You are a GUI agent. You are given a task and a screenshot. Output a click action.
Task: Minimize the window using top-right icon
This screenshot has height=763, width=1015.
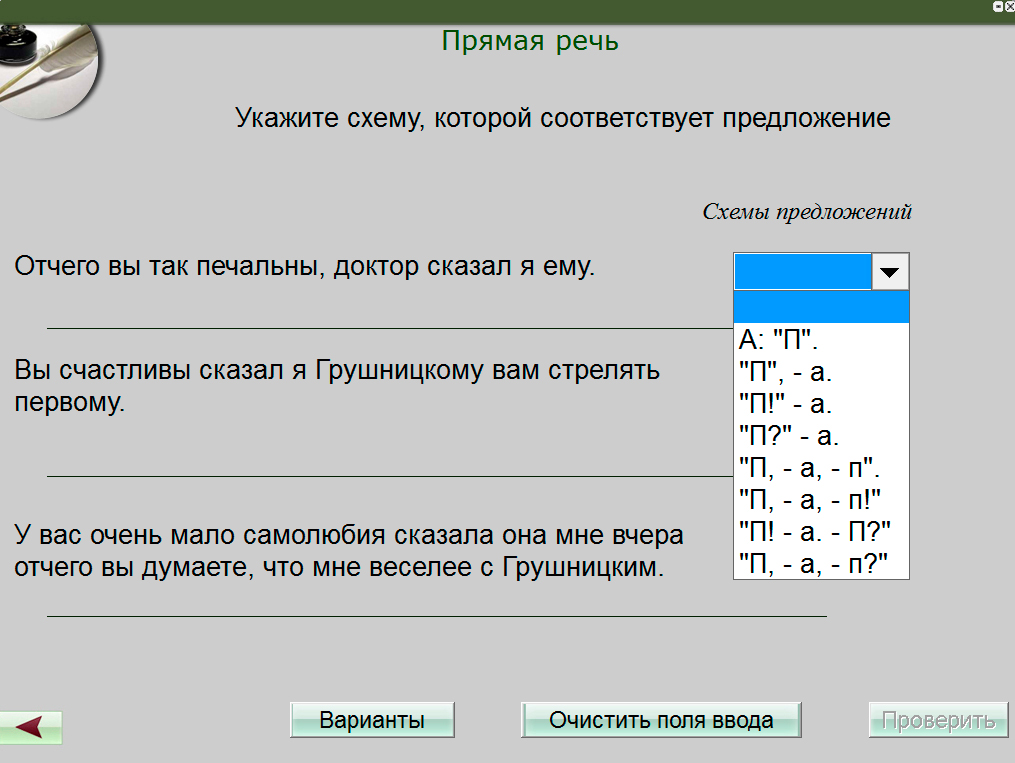(998, 6)
